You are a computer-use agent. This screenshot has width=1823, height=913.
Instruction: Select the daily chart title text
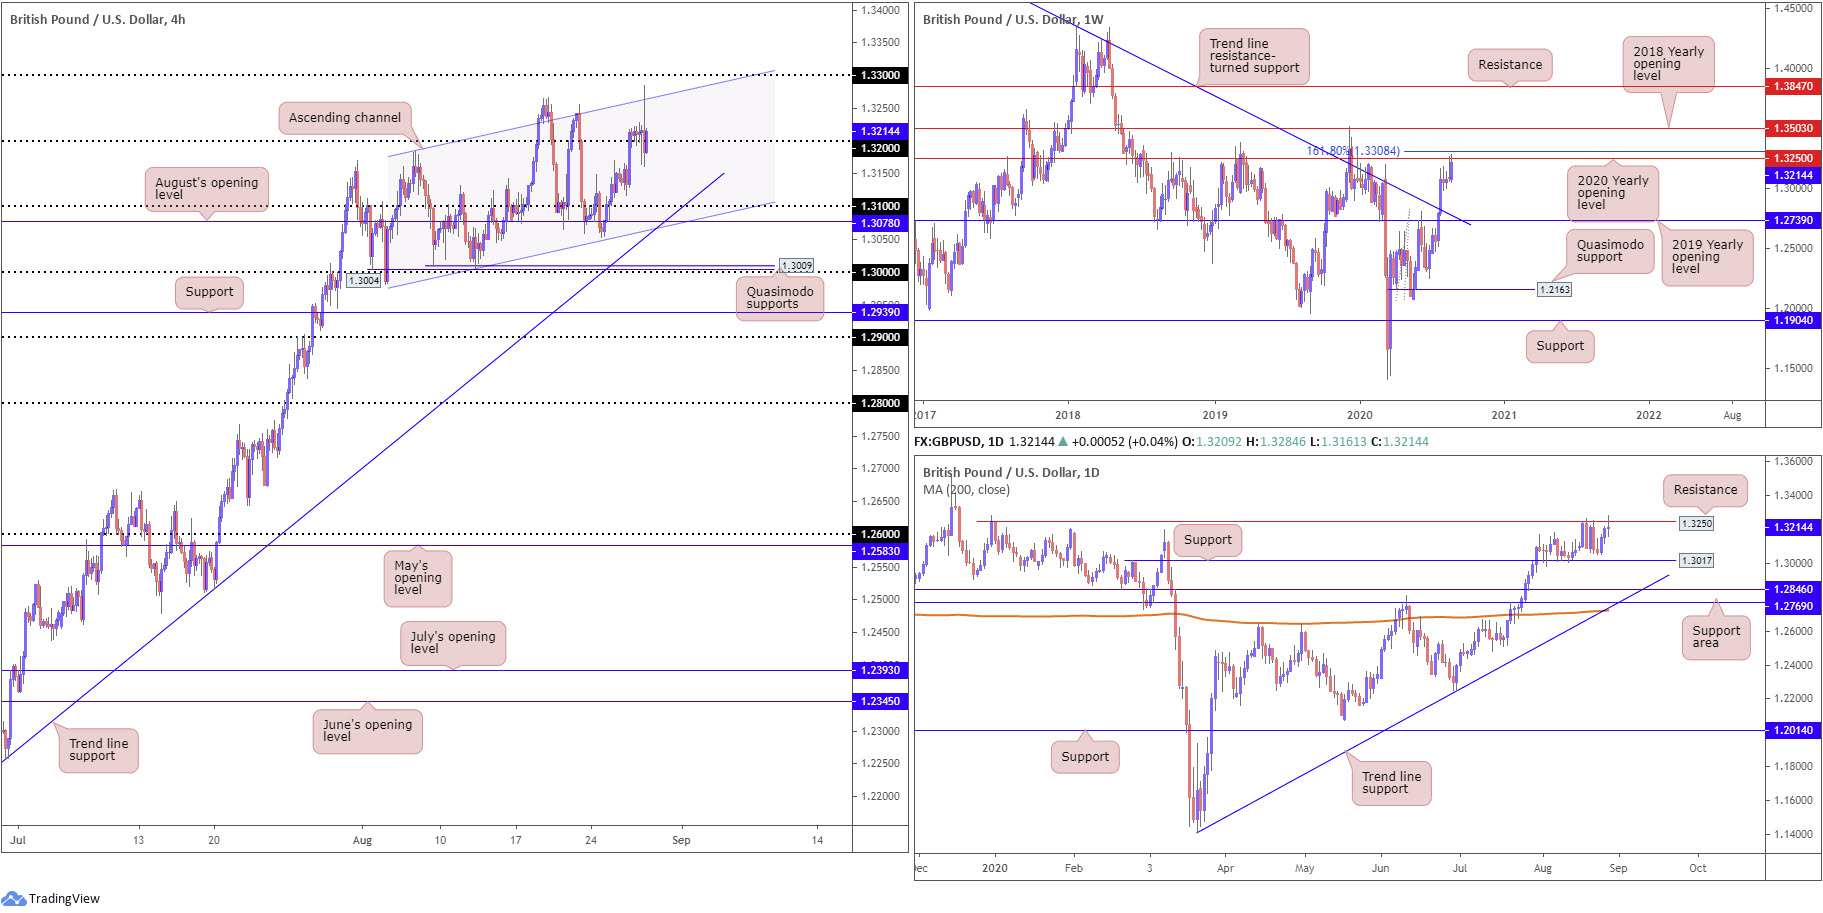click(x=1010, y=472)
